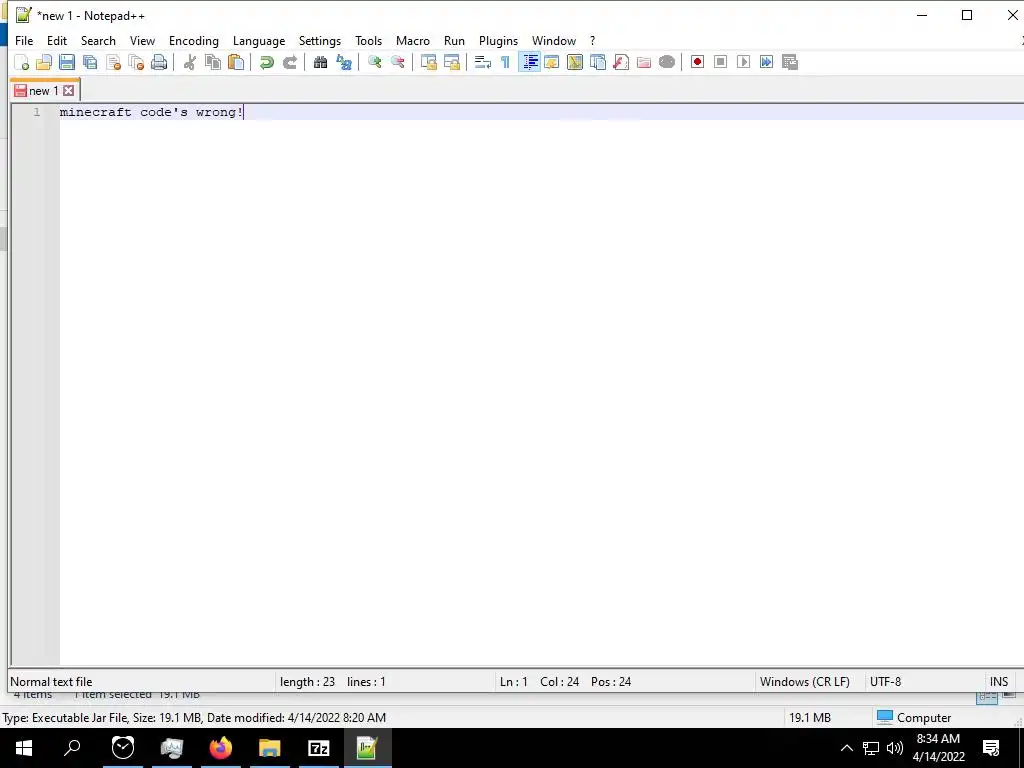This screenshot has width=1024, height=768.
Task: Open Replace dialog toolbar icon
Action: point(344,62)
